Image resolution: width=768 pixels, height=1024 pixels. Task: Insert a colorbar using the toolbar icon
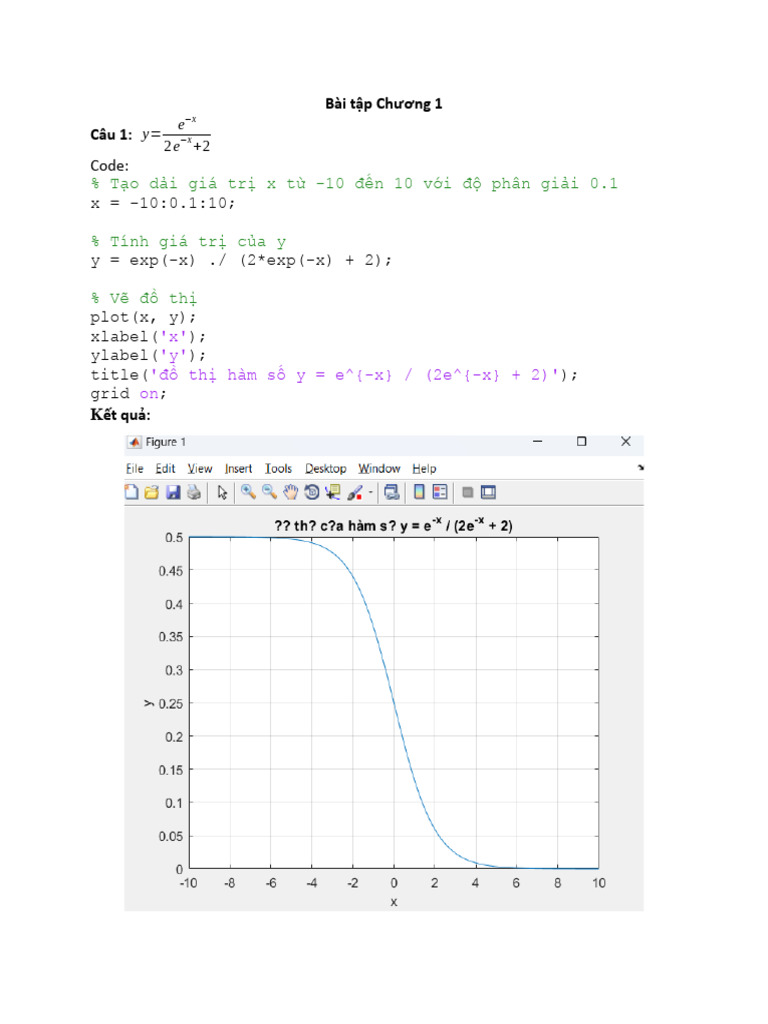point(420,492)
